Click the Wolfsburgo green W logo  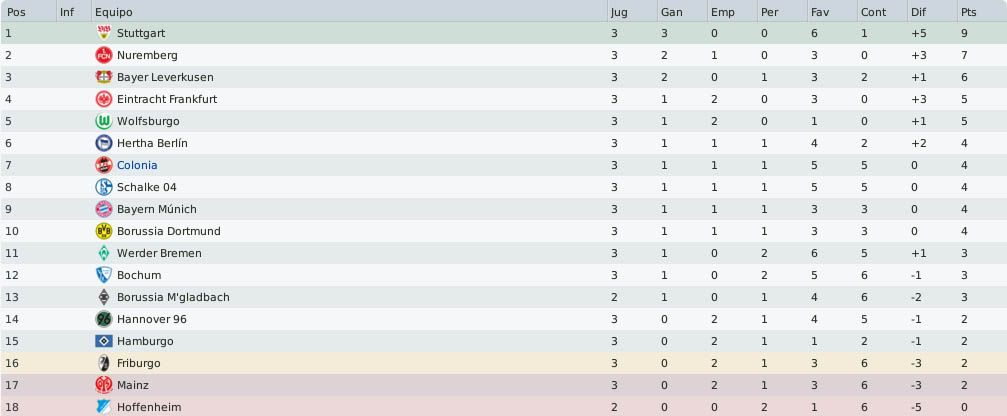(x=103, y=121)
